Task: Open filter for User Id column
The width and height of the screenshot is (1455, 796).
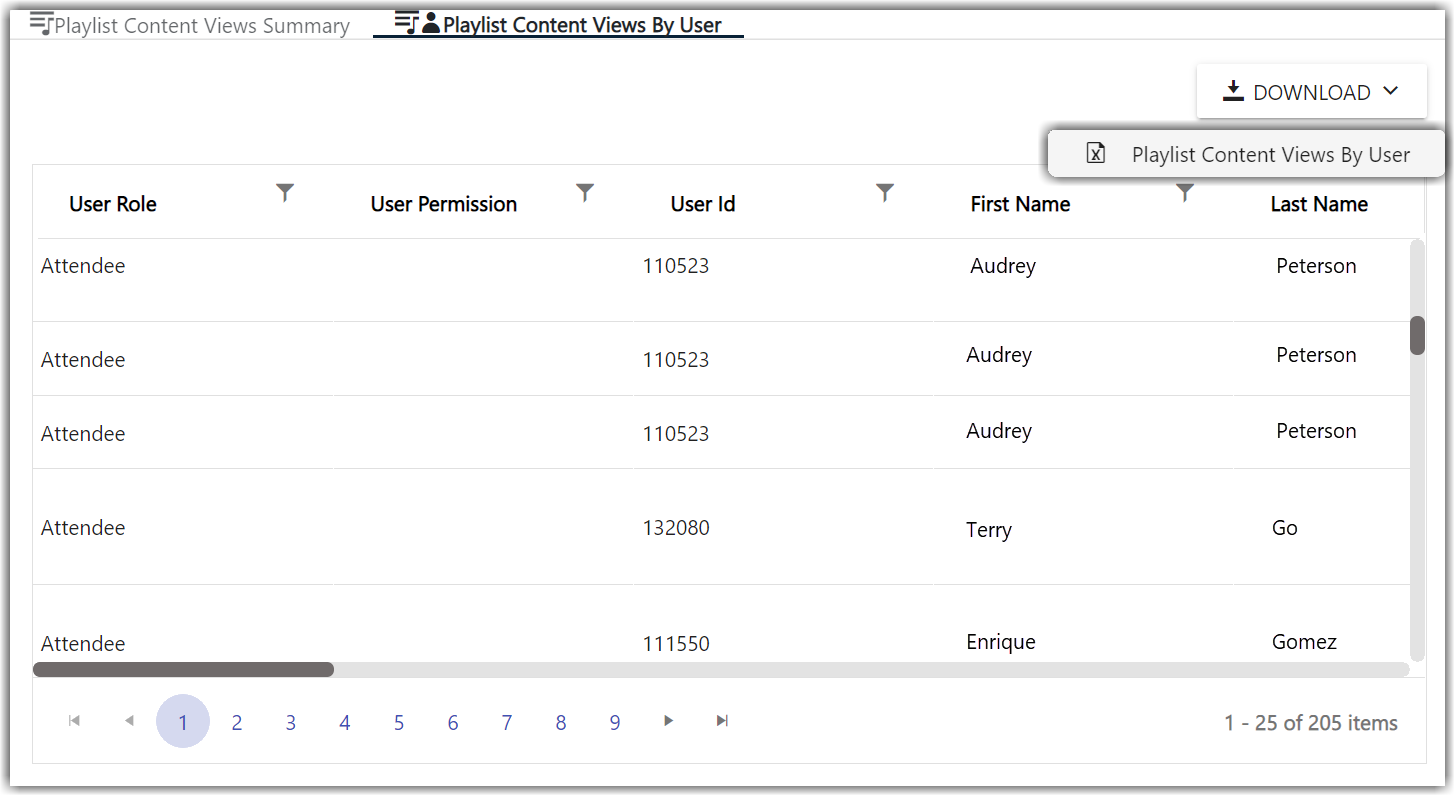Action: [885, 193]
